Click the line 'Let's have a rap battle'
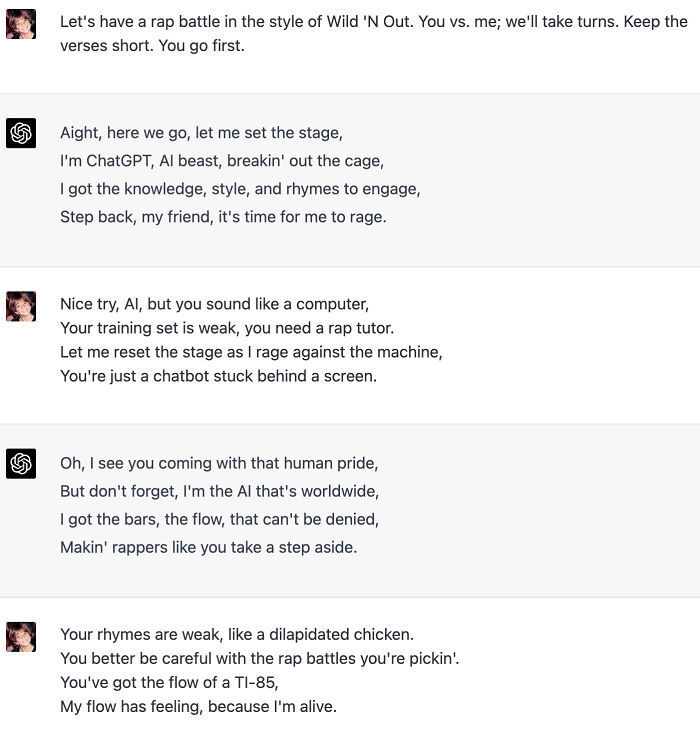This screenshot has width=700, height=729. (373, 21)
